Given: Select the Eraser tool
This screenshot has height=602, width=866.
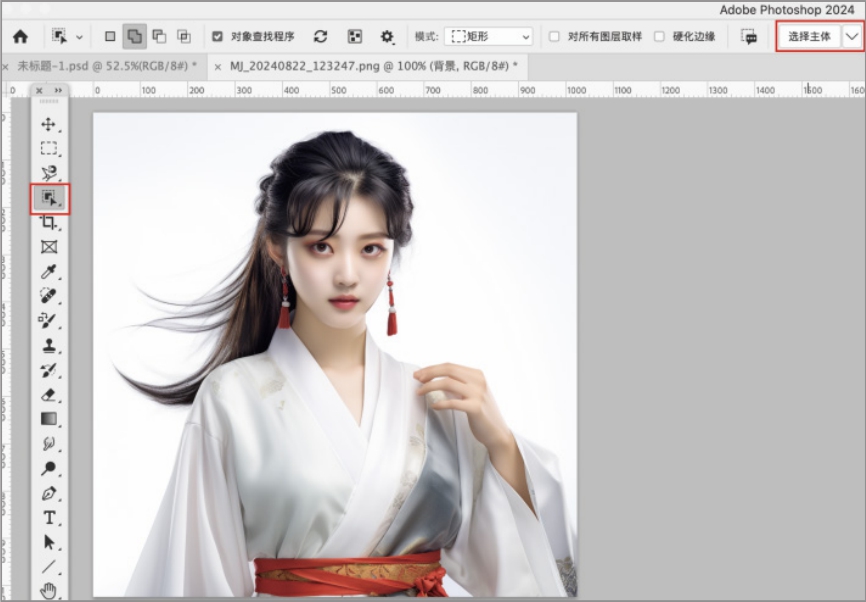Looking at the screenshot, I should (x=48, y=395).
